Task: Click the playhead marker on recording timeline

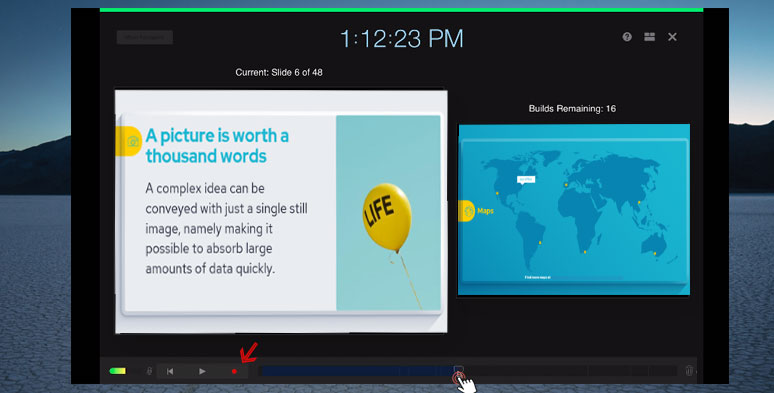Action: (459, 370)
